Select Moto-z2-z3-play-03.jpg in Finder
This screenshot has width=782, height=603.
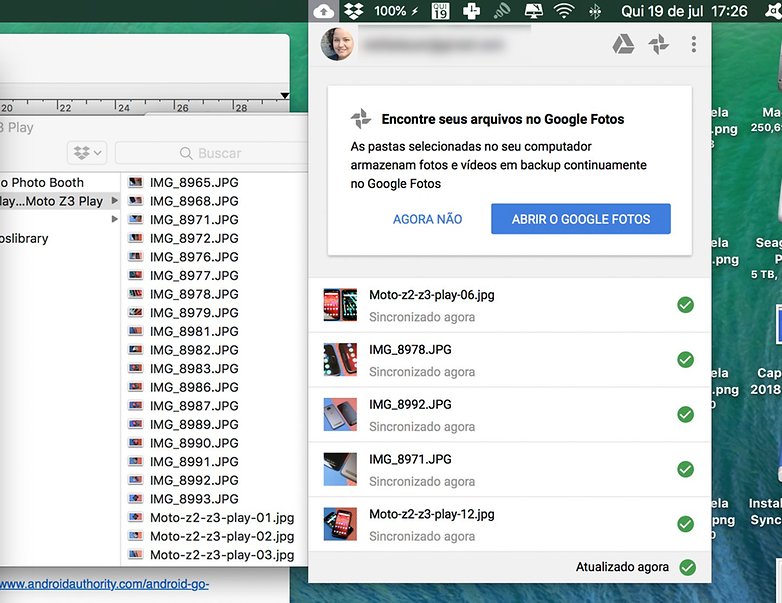[222, 555]
